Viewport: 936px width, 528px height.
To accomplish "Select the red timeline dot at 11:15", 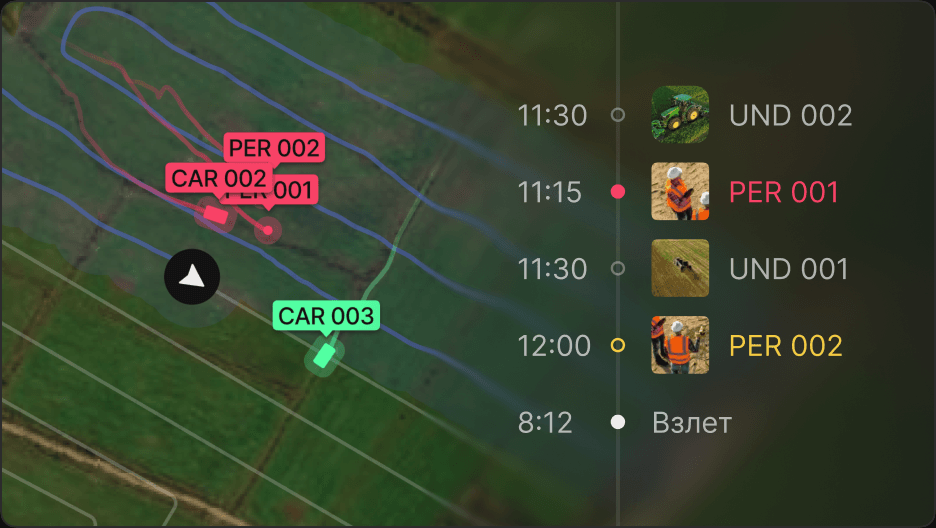I will coord(618,192).
